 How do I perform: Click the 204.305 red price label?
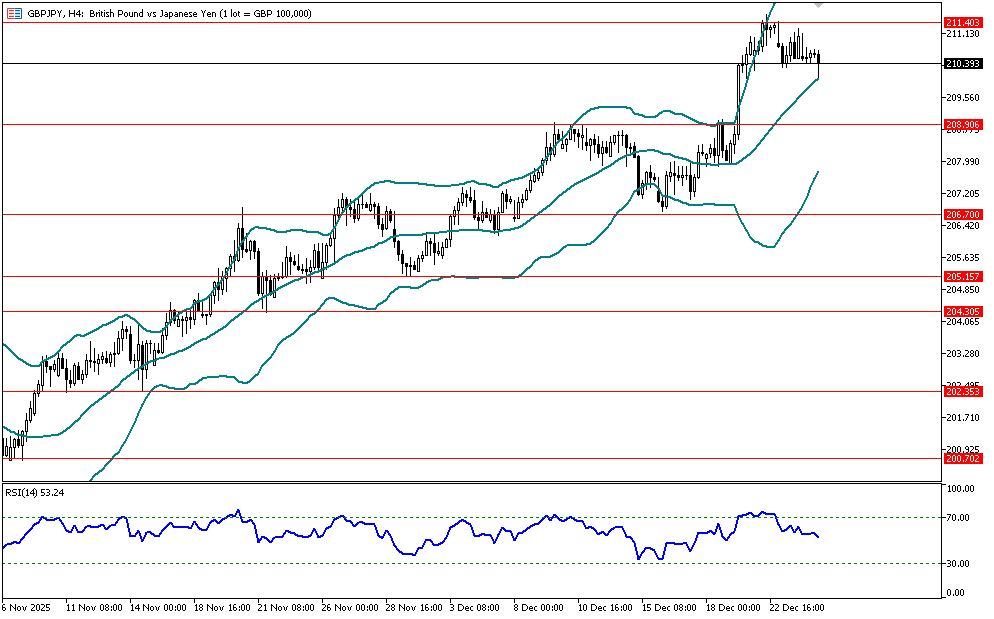point(961,311)
